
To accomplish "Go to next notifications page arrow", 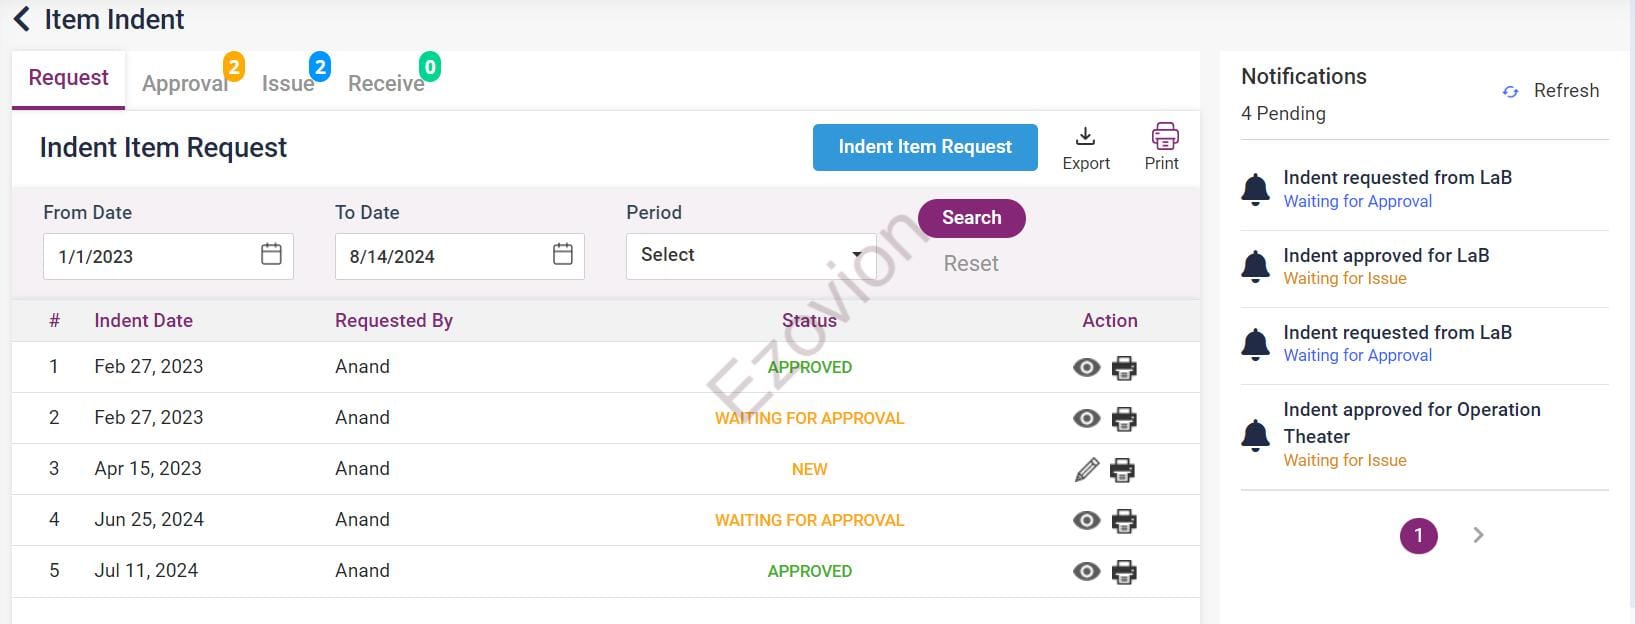I will [x=1478, y=536].
